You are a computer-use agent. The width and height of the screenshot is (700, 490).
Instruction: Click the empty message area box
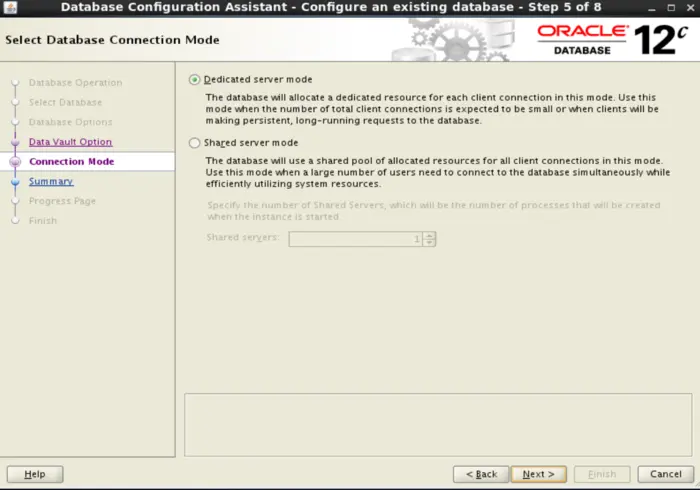click(x=438, y=425)
